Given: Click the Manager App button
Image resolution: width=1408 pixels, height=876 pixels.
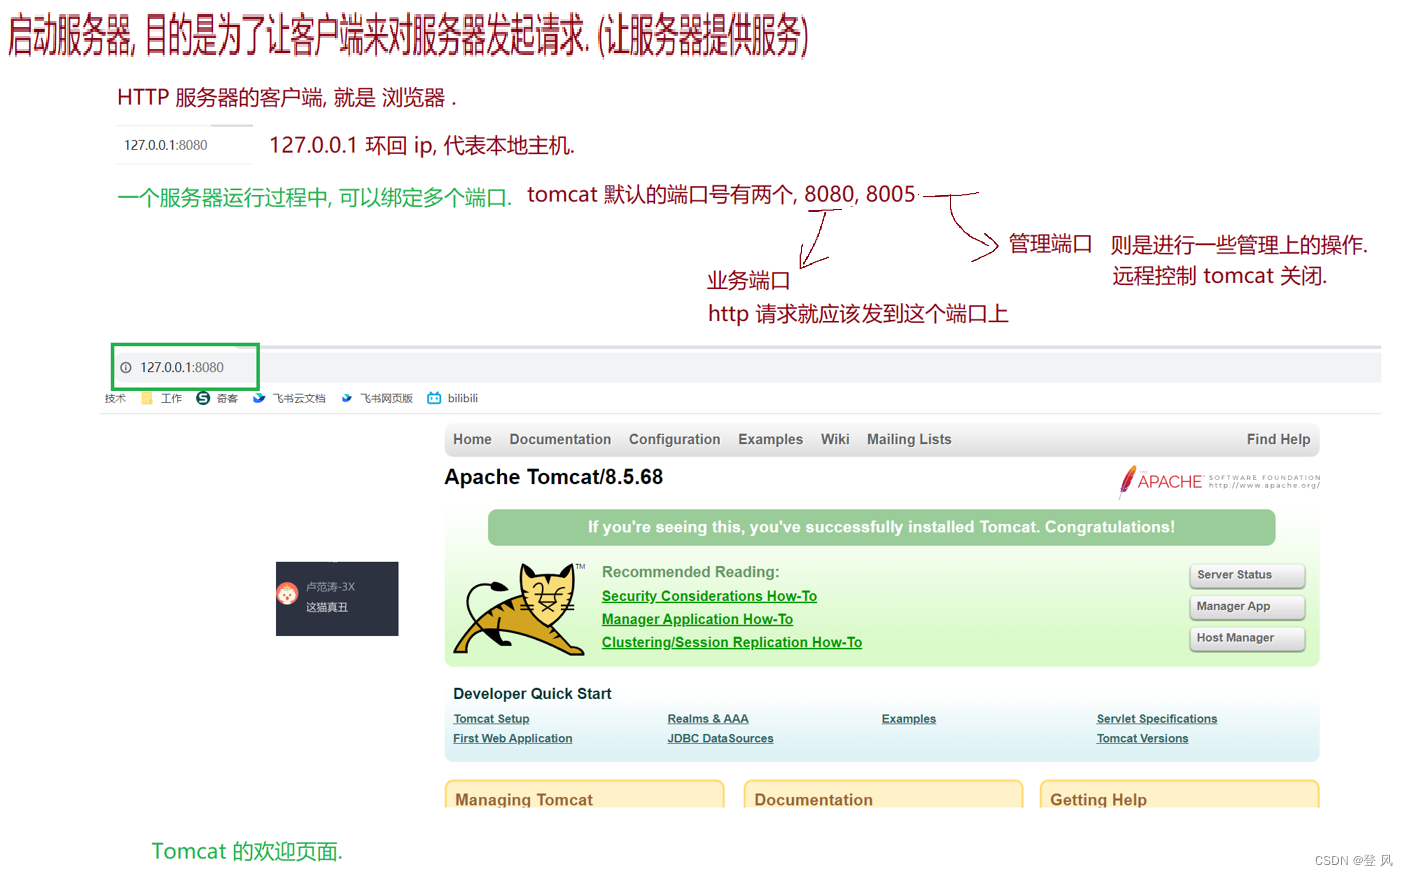Looking at the screenshot, I should pyautogui.click(x=1247, y=606).
